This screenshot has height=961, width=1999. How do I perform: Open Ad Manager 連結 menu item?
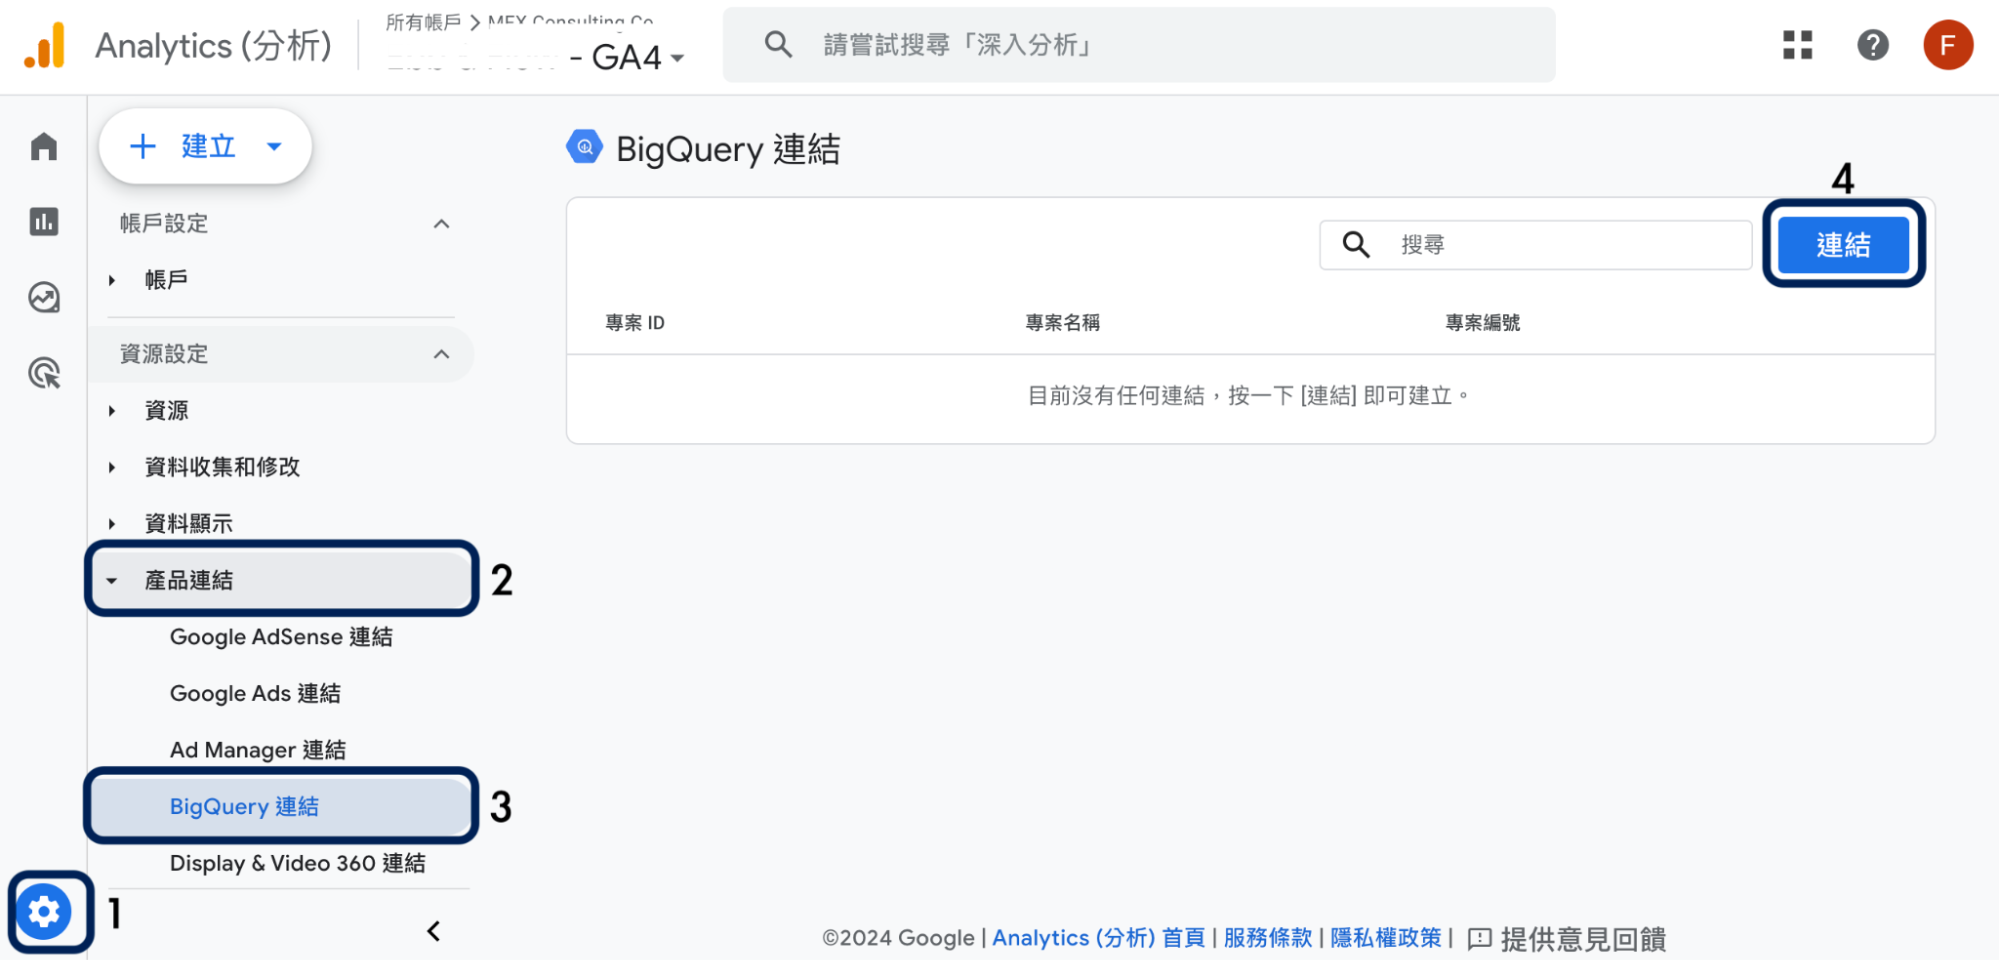258,750
